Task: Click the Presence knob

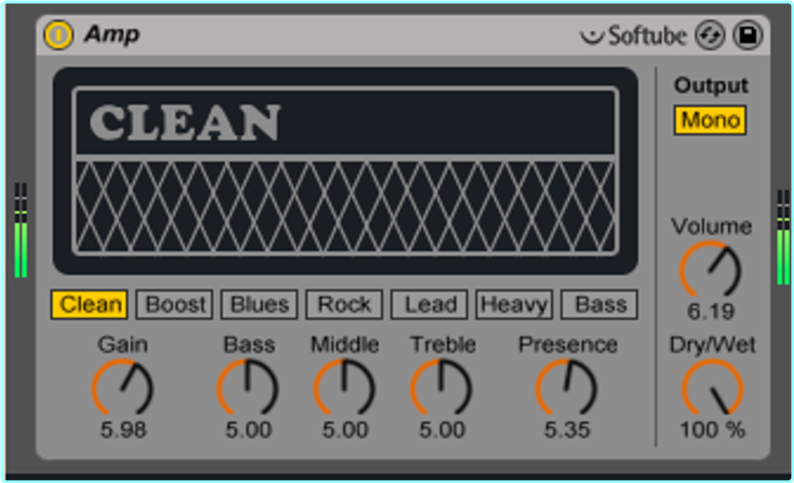Action: tap(567, 388)
